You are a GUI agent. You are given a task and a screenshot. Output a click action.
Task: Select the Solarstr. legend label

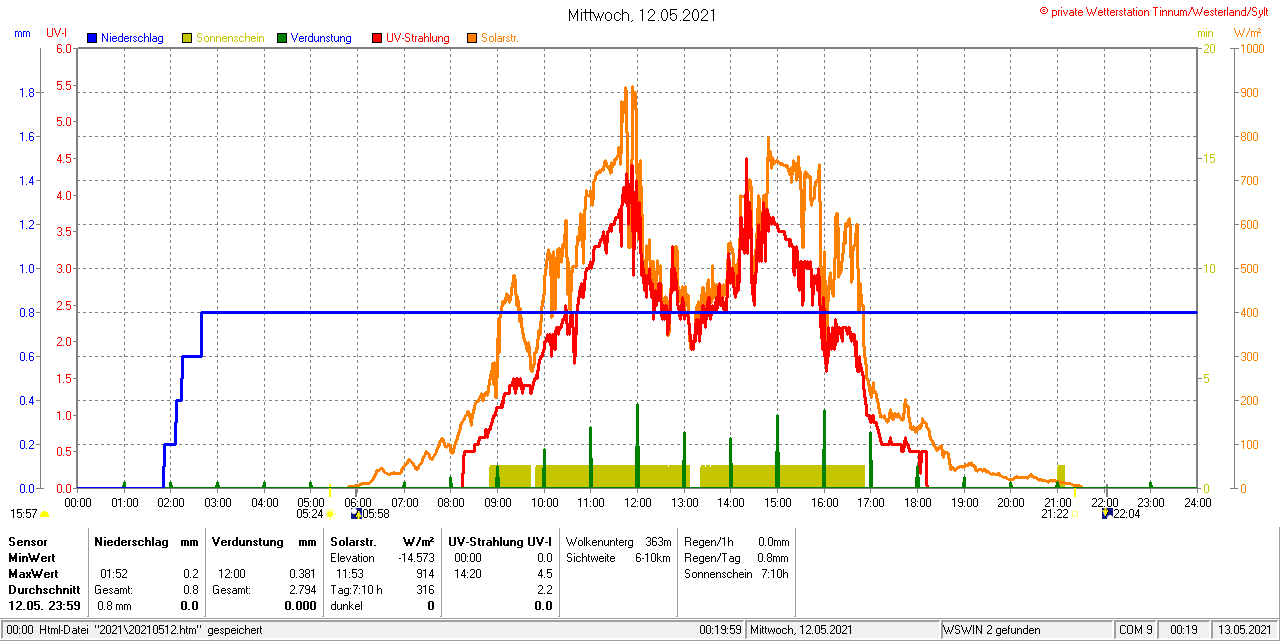501,38
